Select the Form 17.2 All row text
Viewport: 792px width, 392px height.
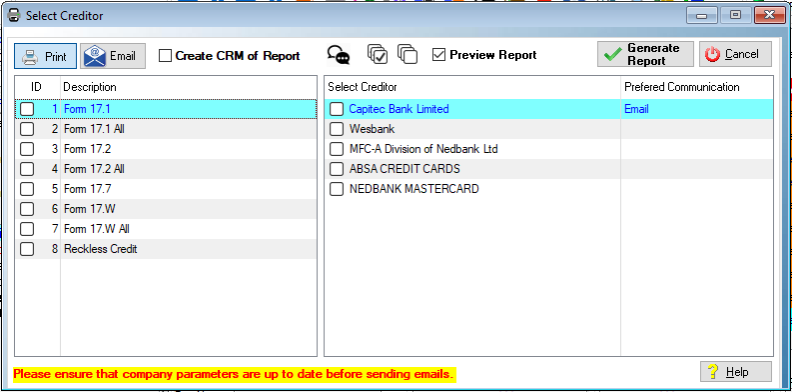[94, 169]
